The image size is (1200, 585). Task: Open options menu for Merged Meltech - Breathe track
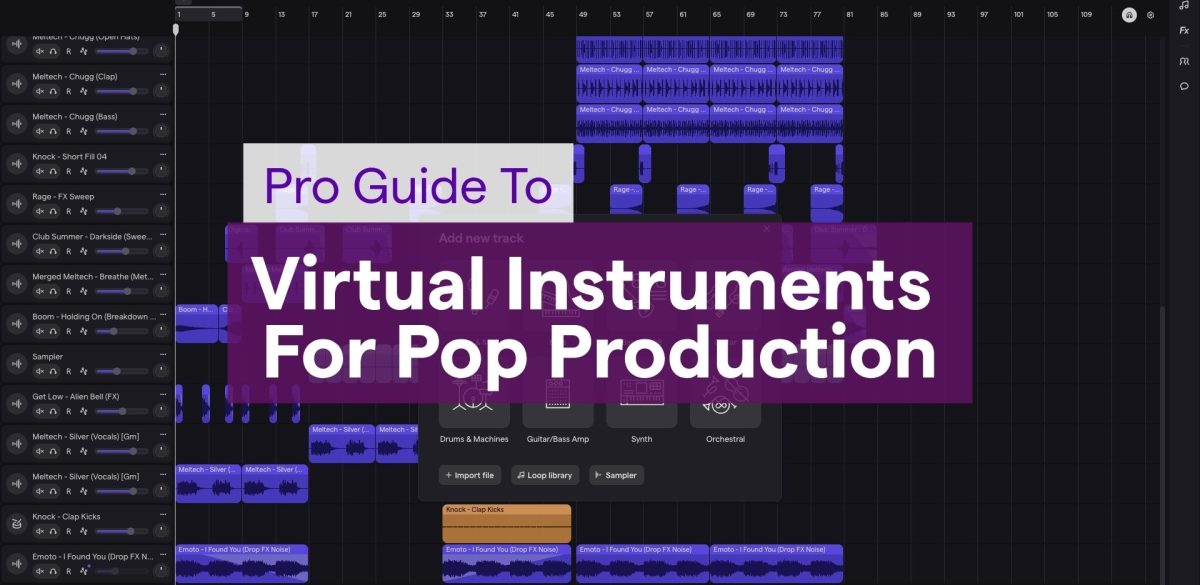click(x=161, y=276)
